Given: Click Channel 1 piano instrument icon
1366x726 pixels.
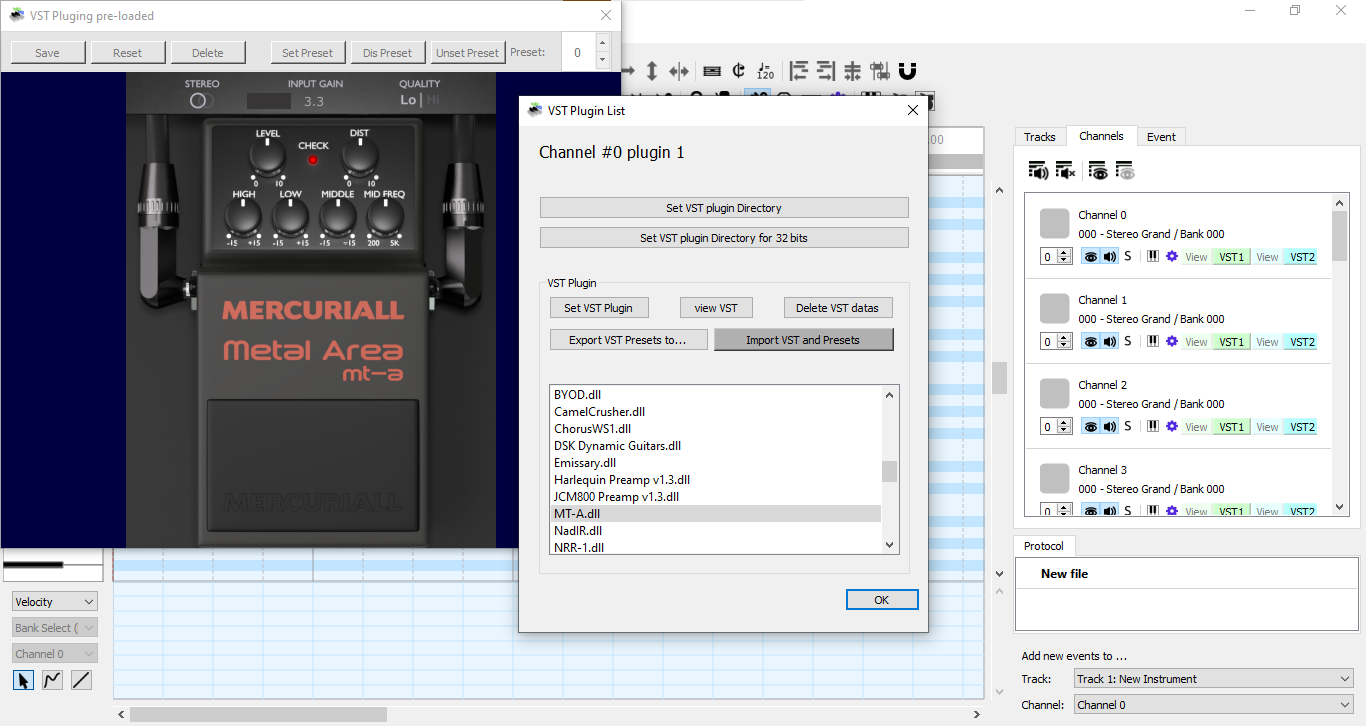Looking at the screenshot, I should [1153, 342].
